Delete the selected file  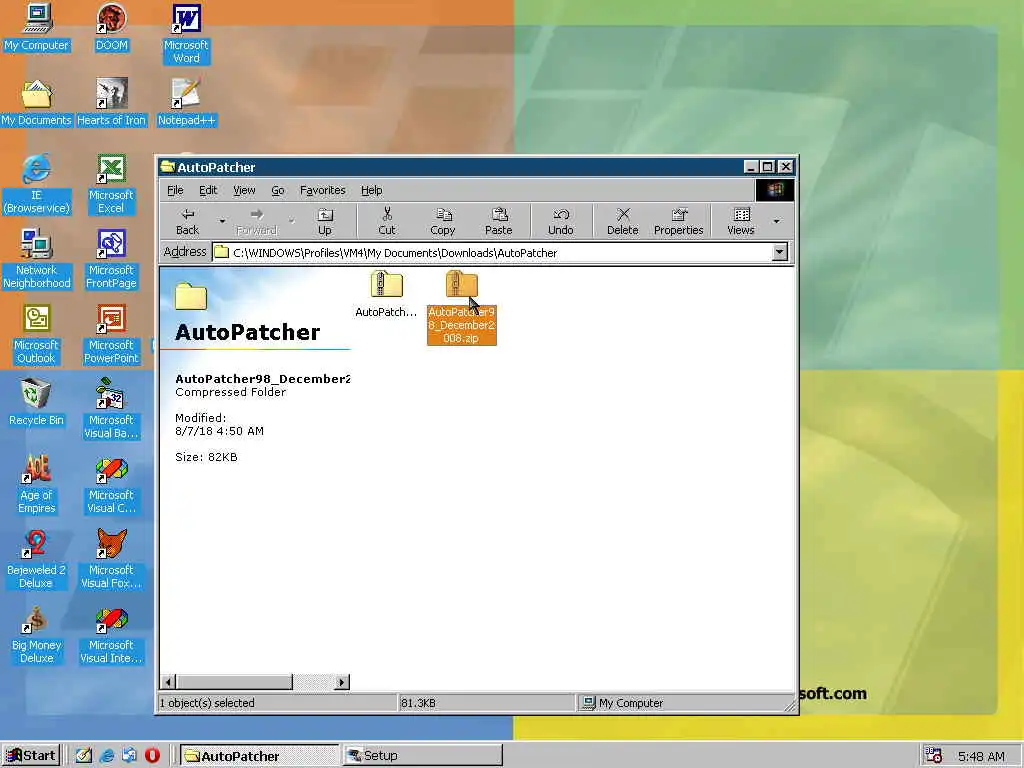coord(622,221)
